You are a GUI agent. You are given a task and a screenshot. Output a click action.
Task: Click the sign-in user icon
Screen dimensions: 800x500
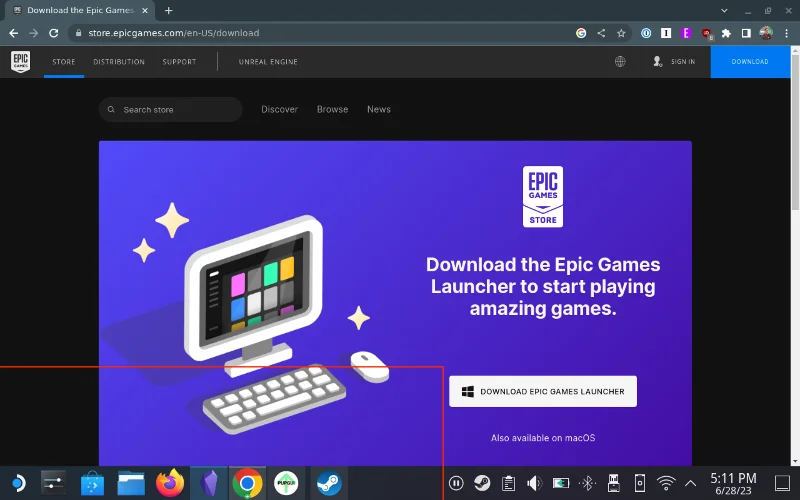[x=658, y=62]
